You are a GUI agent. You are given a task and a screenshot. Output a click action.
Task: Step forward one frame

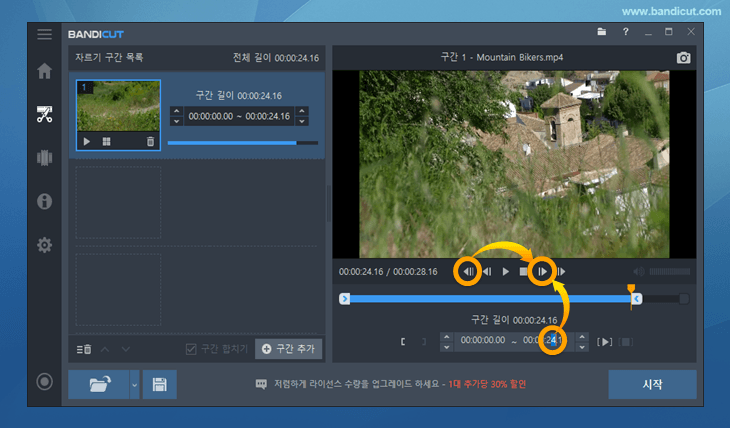coord(542,272)
